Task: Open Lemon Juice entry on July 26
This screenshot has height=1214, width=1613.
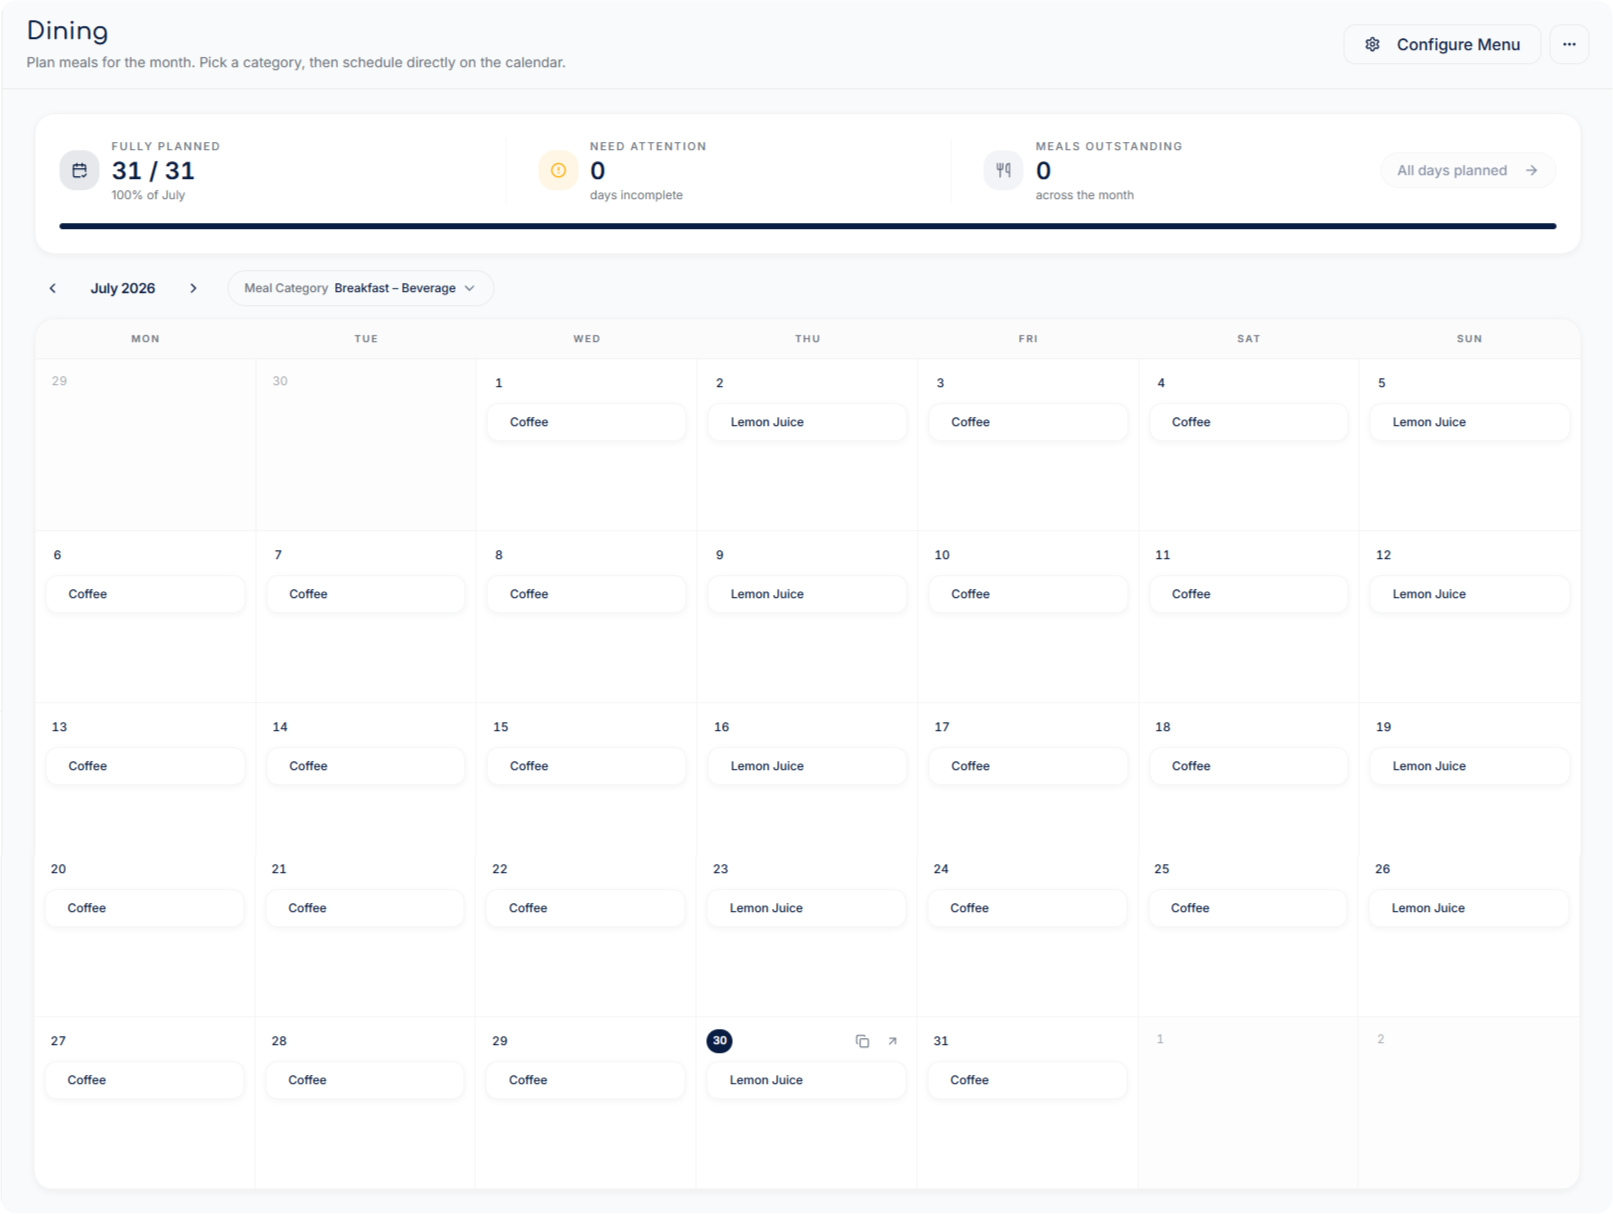Action: [1468, 908]
